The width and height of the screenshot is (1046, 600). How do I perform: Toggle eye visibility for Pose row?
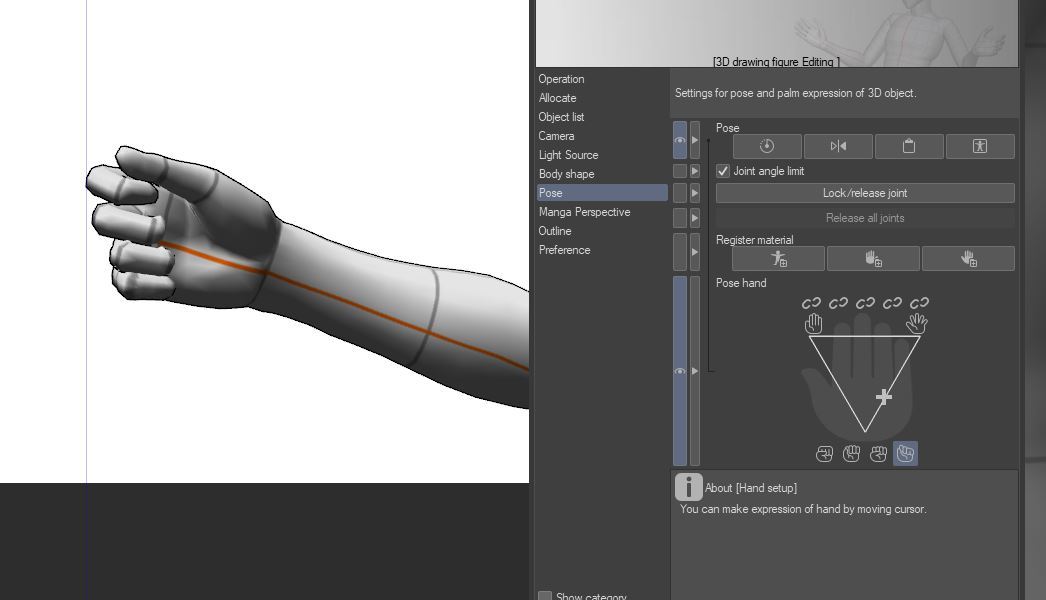[x=680, y=140]
